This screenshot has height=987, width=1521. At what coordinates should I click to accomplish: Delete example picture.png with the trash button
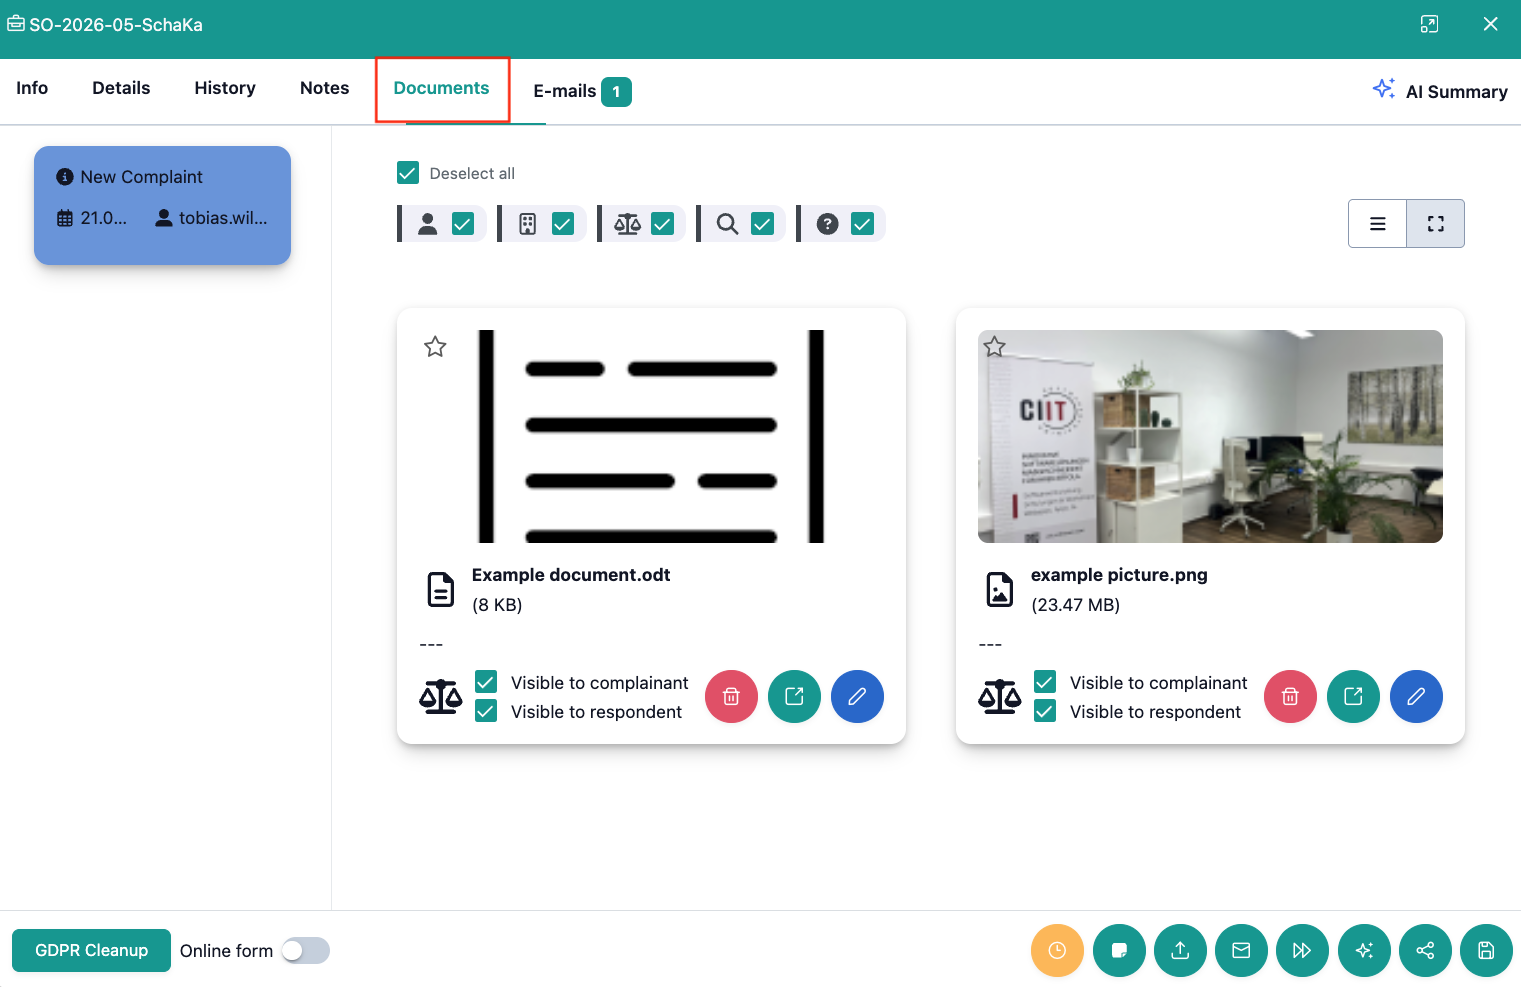pyautogui.click(x=1290, y=696)
